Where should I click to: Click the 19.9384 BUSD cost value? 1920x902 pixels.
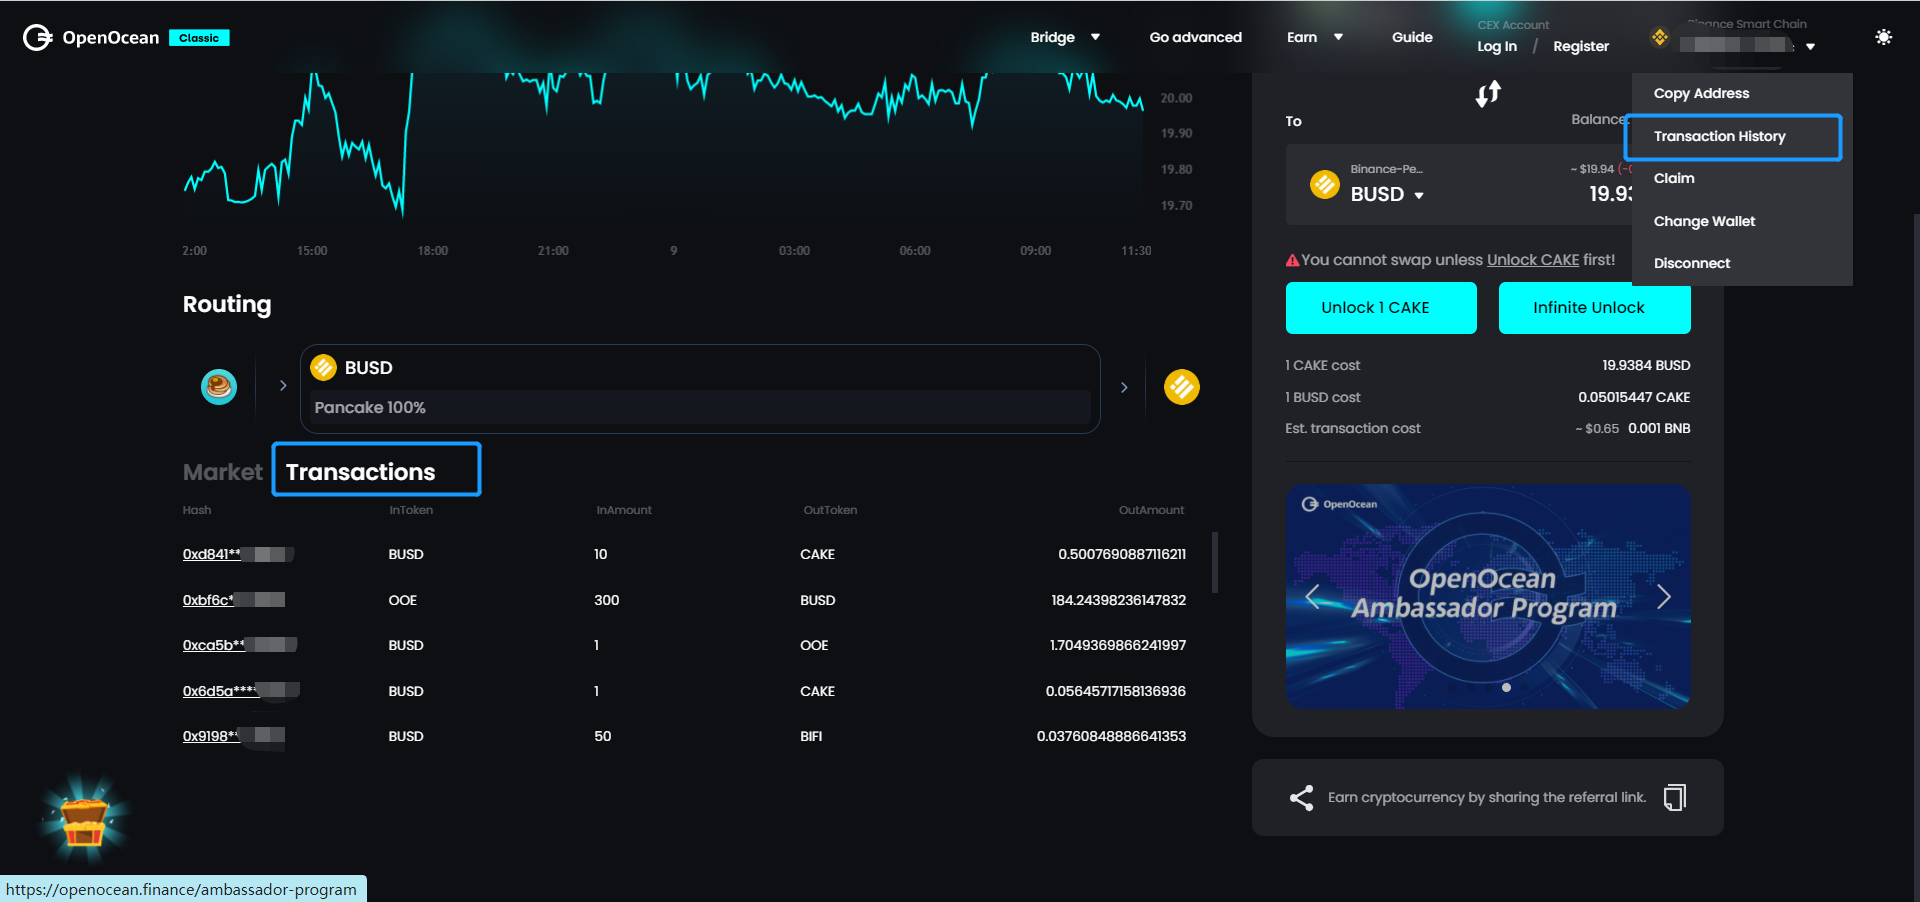click(1646, 365)
